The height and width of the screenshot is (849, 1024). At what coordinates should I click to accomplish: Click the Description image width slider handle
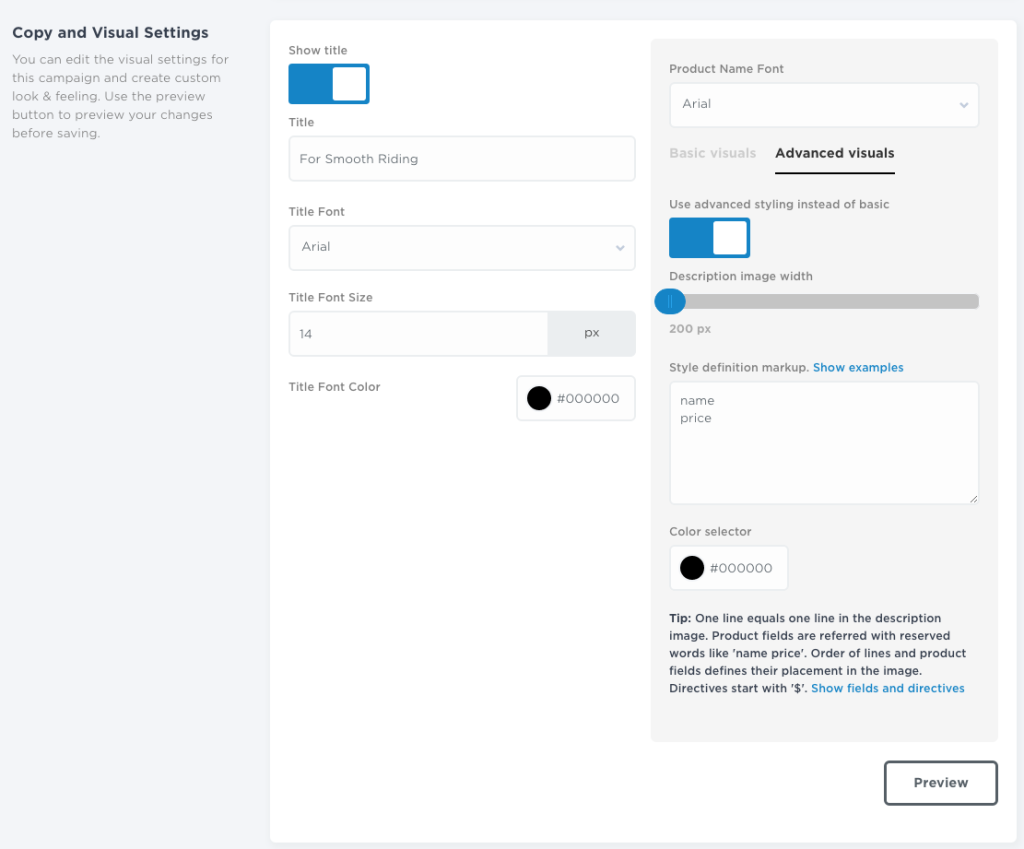[670, 301]
